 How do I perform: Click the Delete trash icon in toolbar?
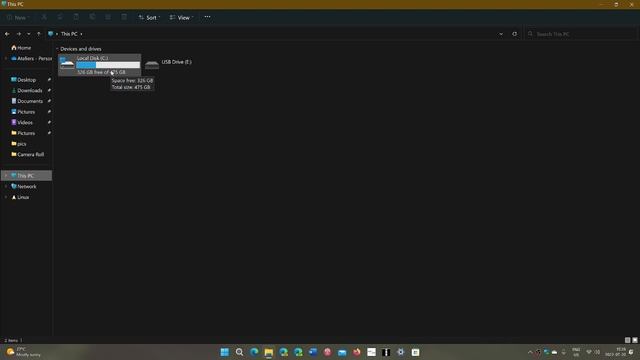coord(124,17)
